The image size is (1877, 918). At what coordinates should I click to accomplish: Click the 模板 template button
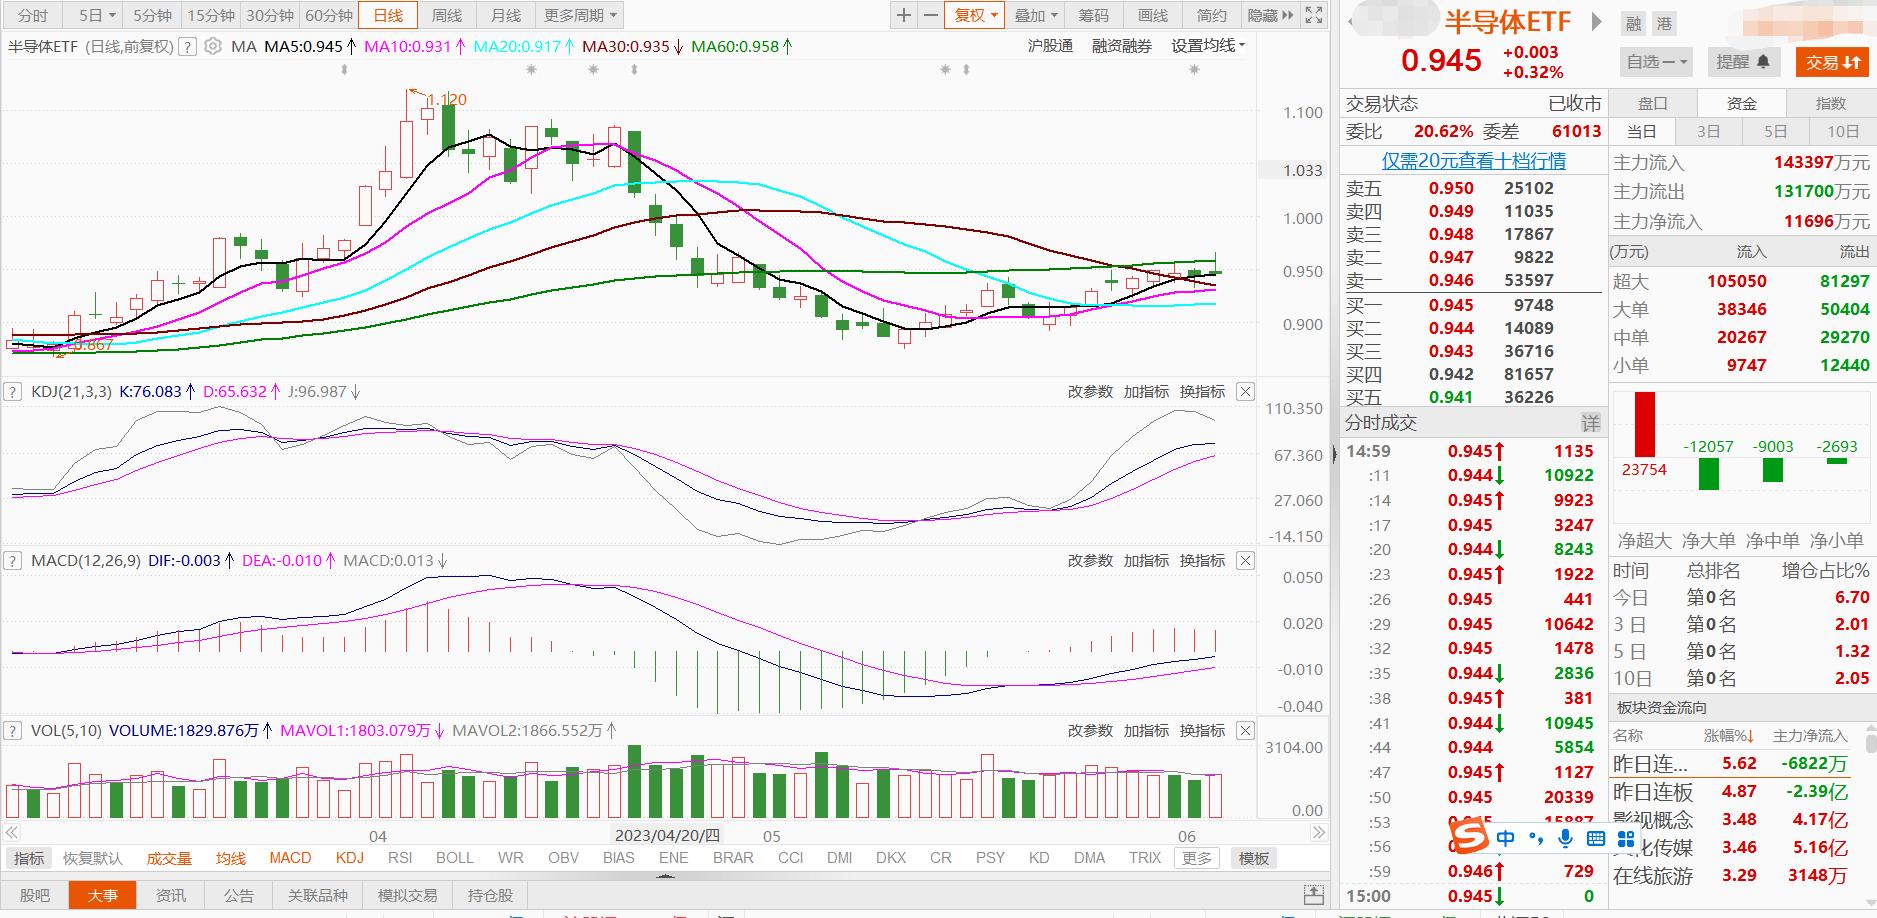pyautogui.click(x=1254, y=858)
